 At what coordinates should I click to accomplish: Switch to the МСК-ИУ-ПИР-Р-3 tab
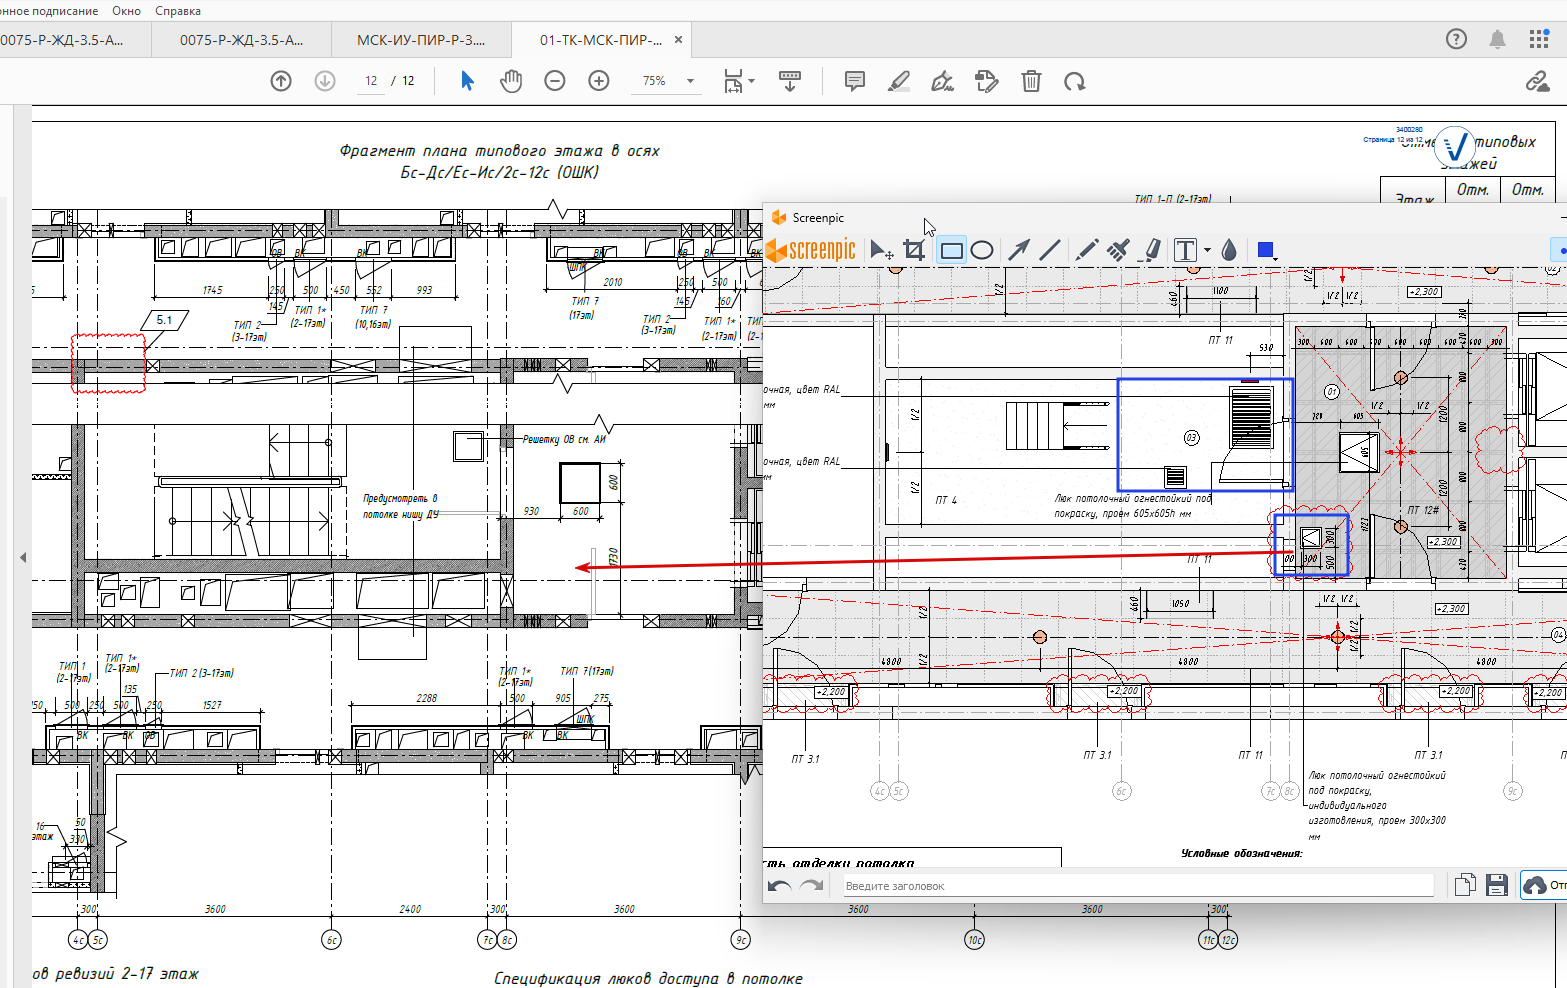(421, 40)
